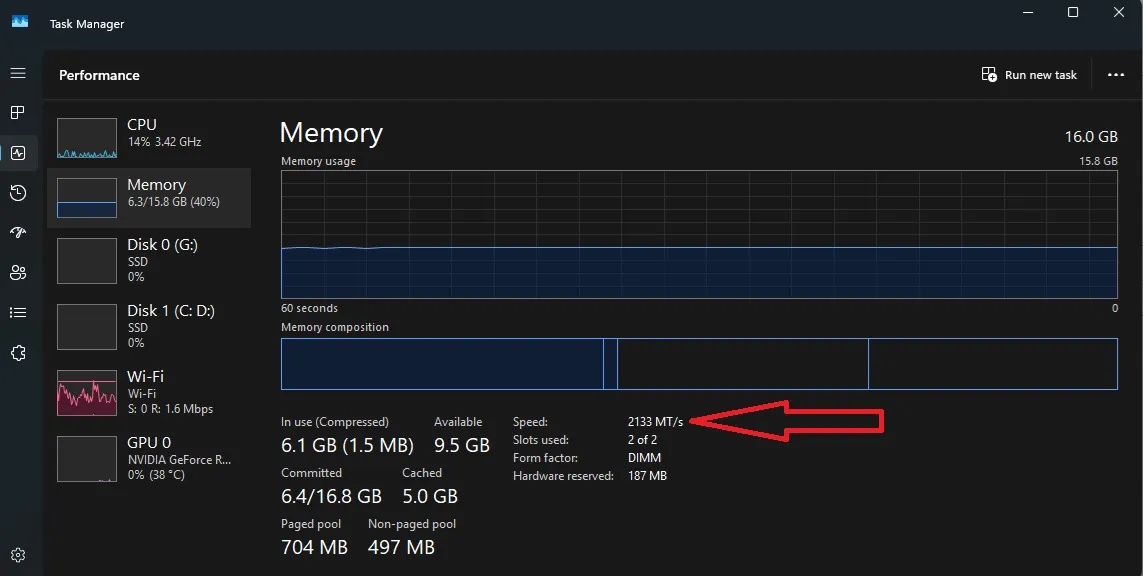Go to the Processes page icon

click(17, 113)
